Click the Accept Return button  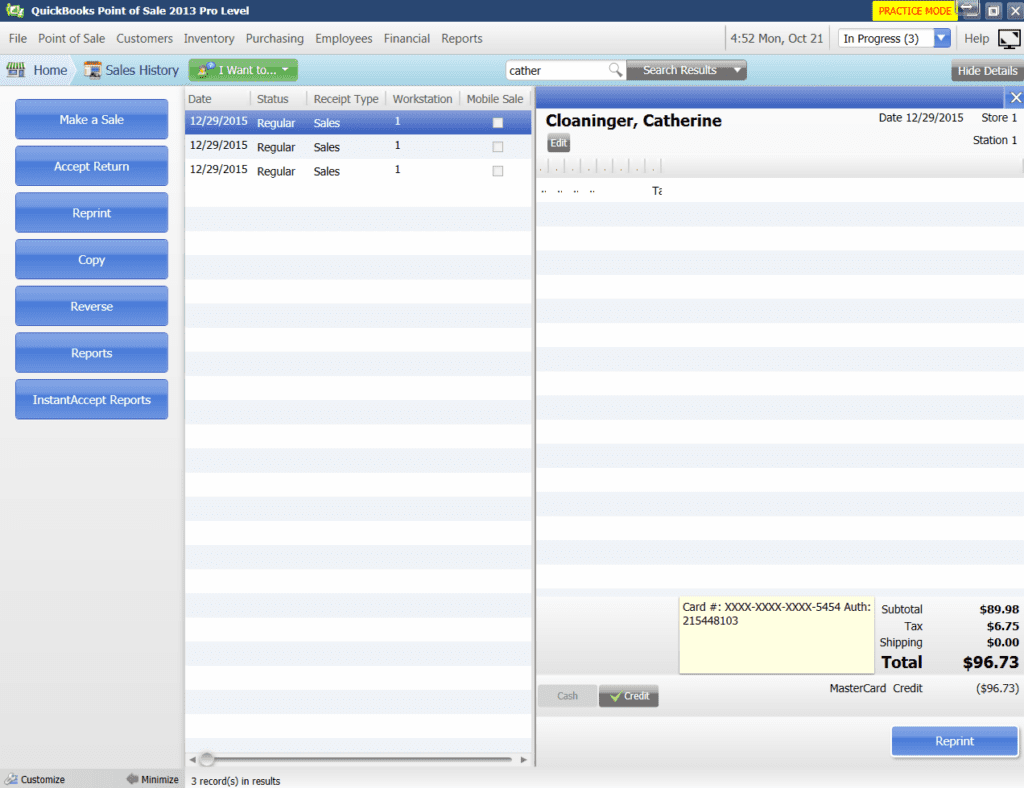coord(92,166)
